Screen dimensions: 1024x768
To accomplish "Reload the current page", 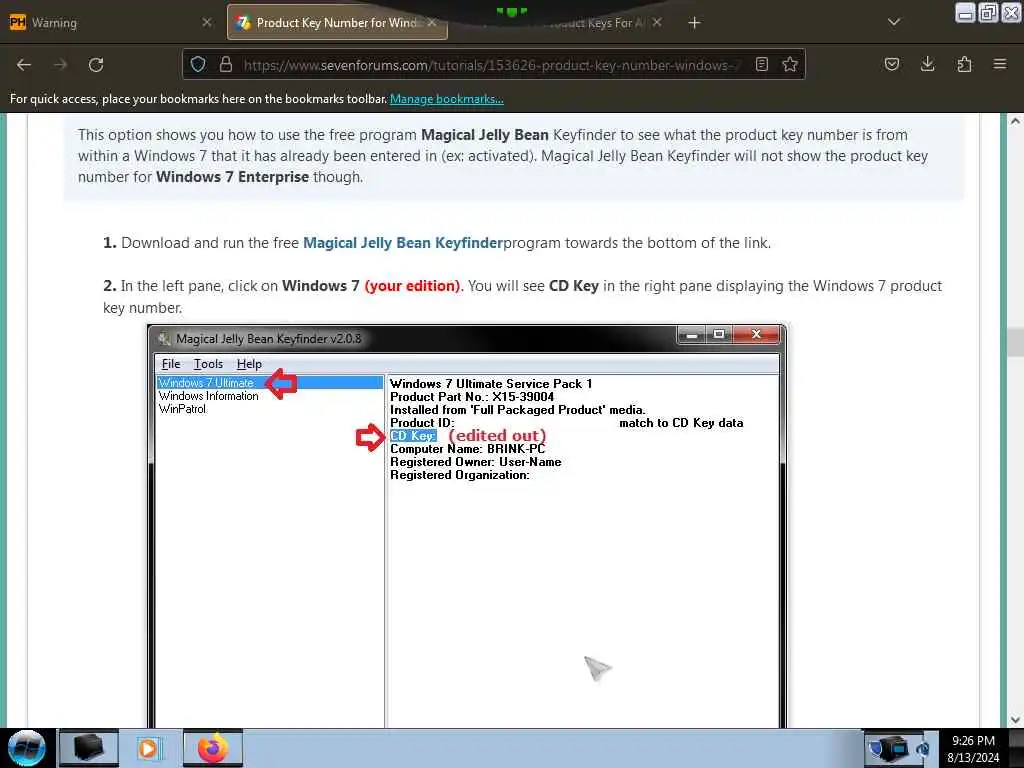I will [x=96, y=65].
